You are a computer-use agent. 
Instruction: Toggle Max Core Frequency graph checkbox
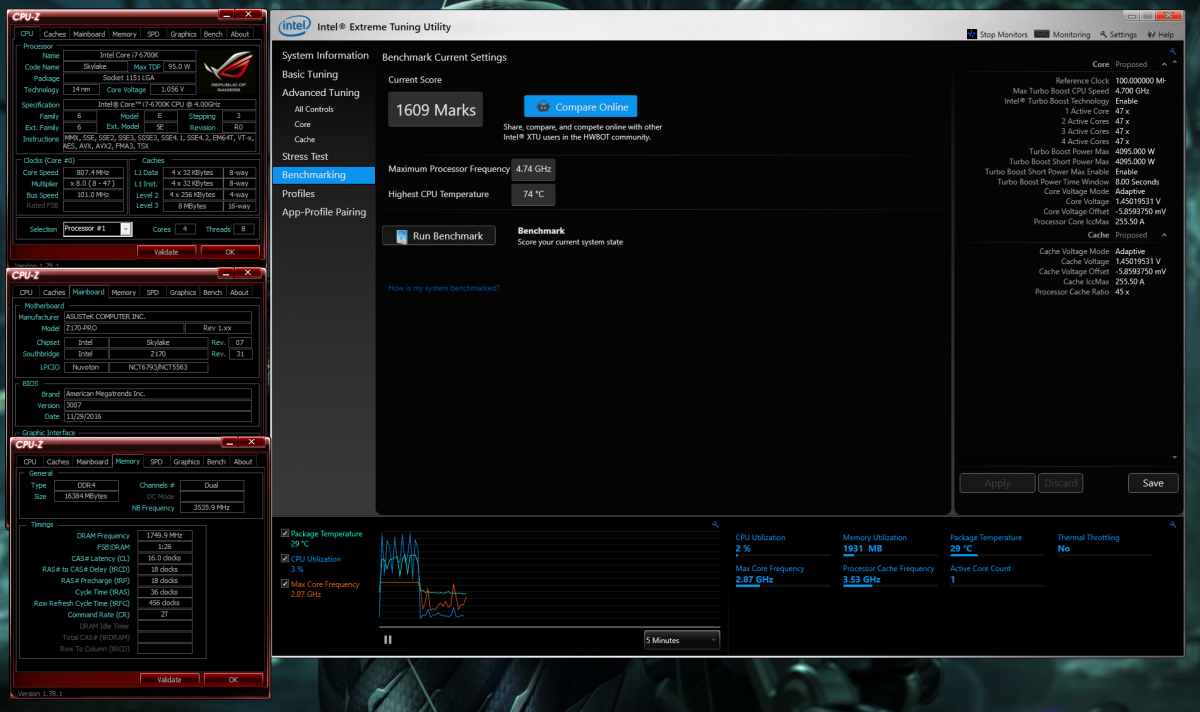tap(286, 584)
